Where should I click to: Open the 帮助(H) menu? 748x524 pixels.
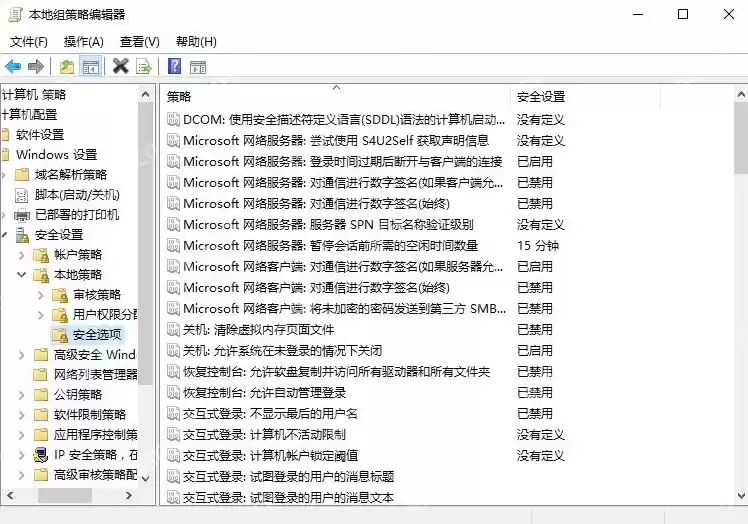pyautogui.click(x=196, y=42)
